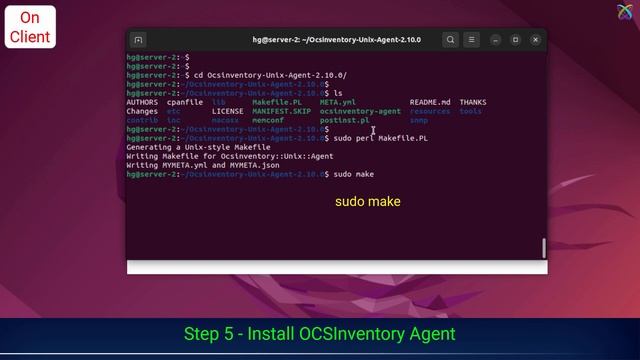Minimize the terminal window

[496, 40]
